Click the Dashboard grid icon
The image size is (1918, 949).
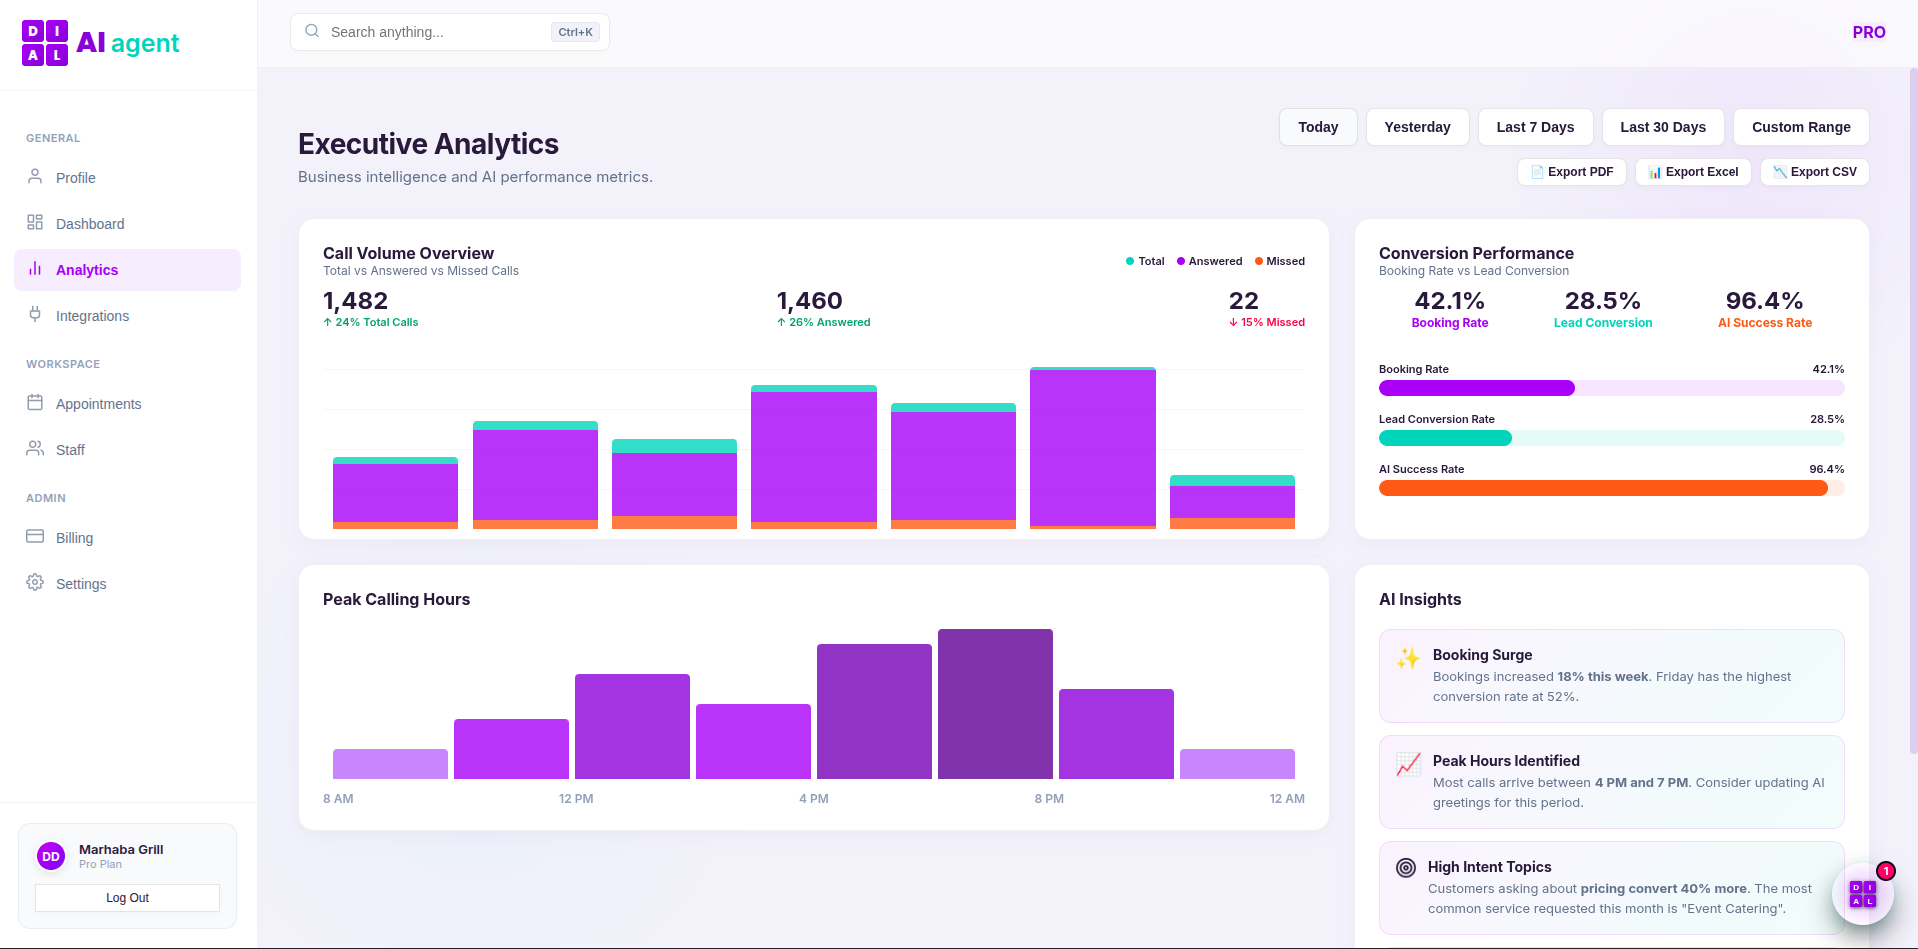35,223
